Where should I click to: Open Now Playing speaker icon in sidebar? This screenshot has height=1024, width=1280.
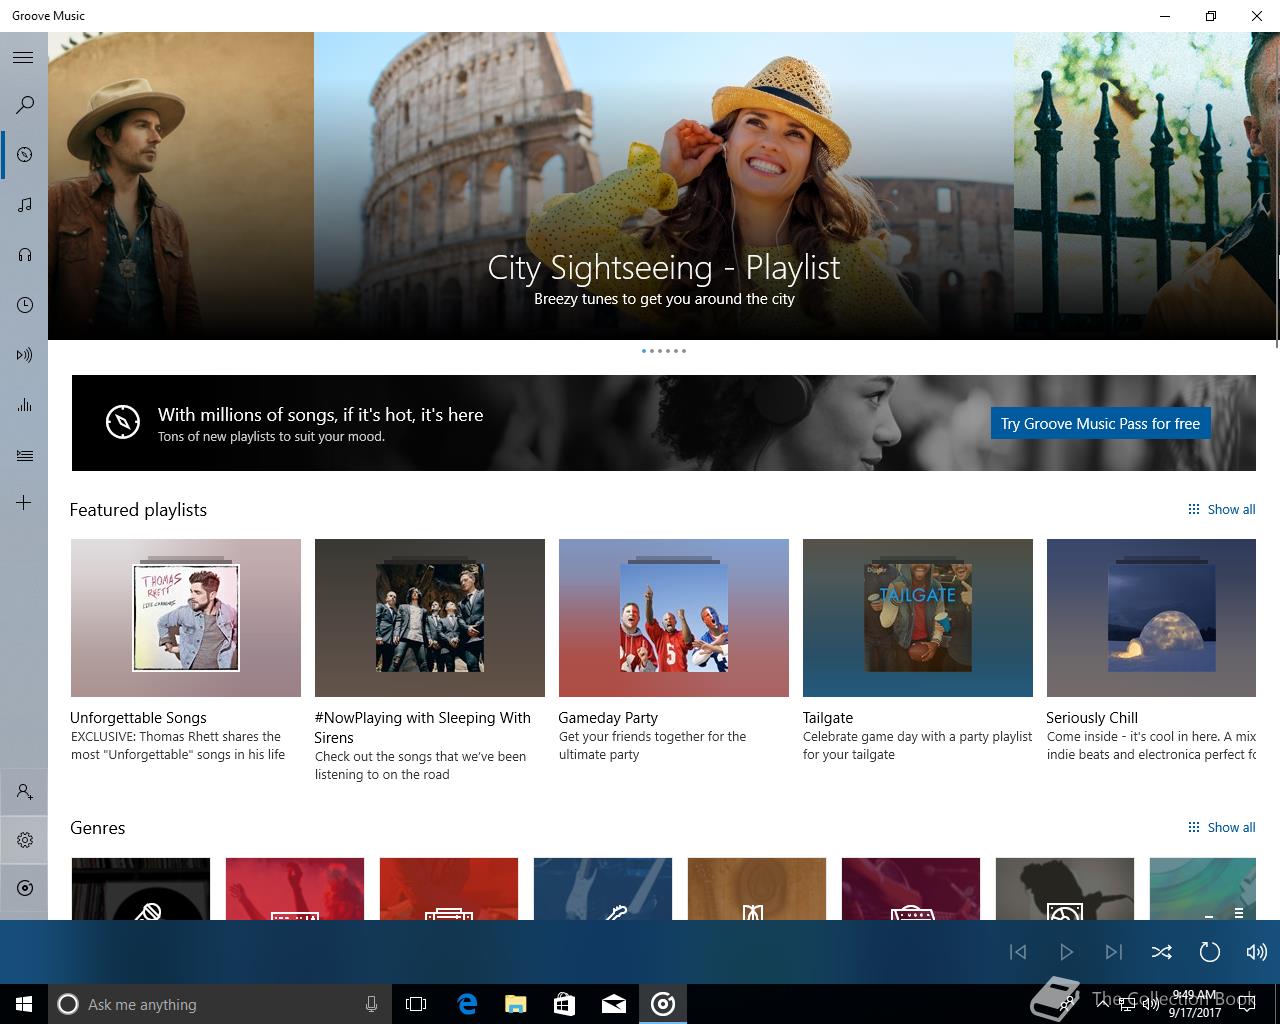click(24, 355)
